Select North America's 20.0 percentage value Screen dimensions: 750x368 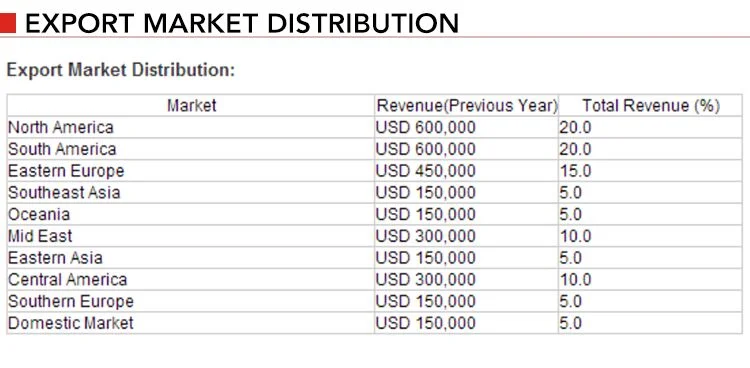[x=575, y=127]
